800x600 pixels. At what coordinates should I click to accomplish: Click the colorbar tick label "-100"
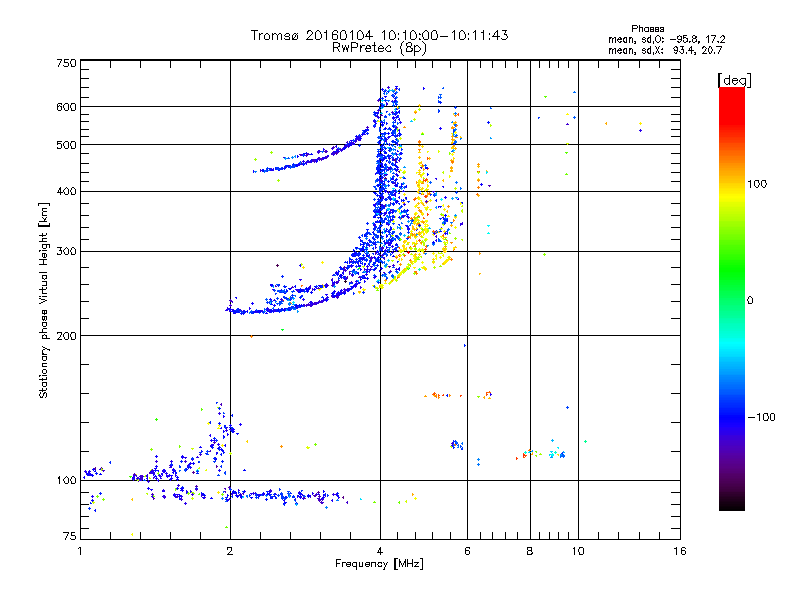(x=762, y=417)
